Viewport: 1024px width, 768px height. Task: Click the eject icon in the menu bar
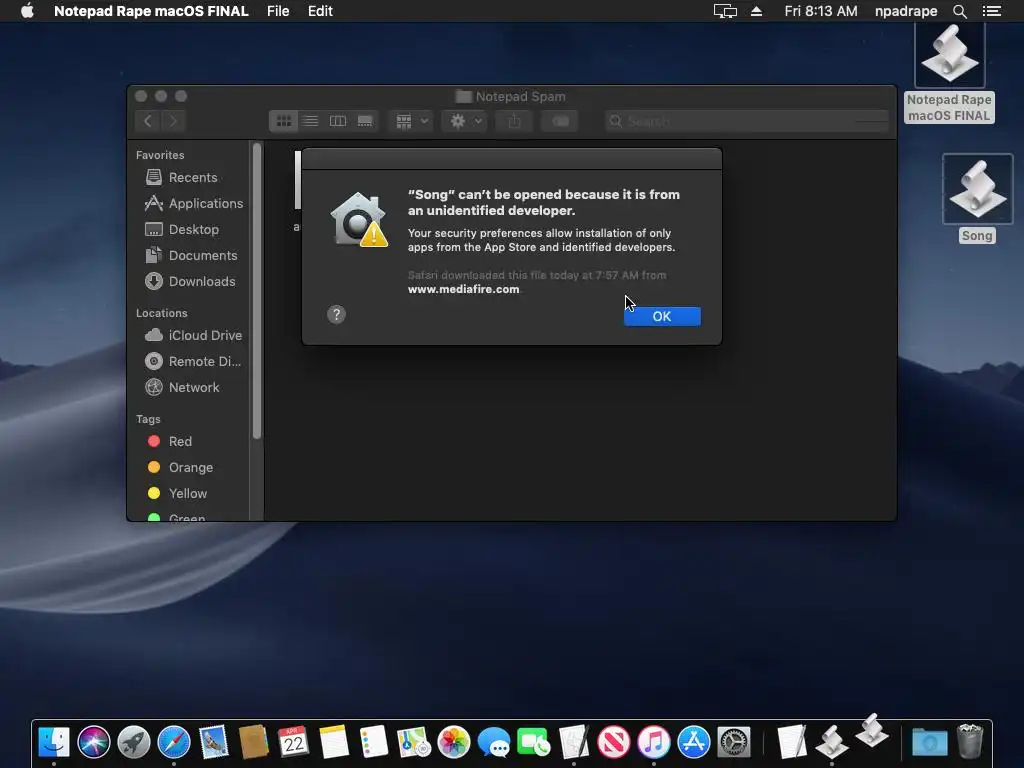(x=756, y=11)
